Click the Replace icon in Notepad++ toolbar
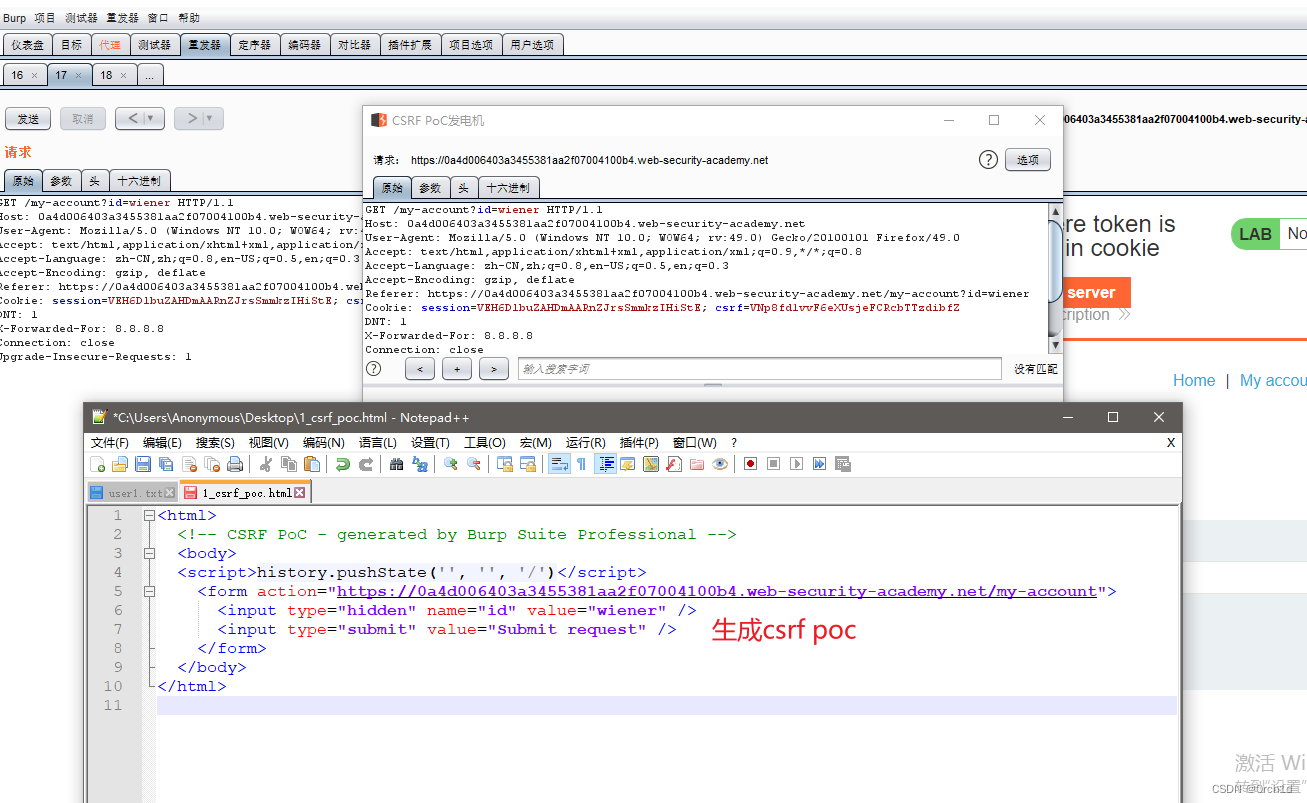 click(x=420, y=464)
